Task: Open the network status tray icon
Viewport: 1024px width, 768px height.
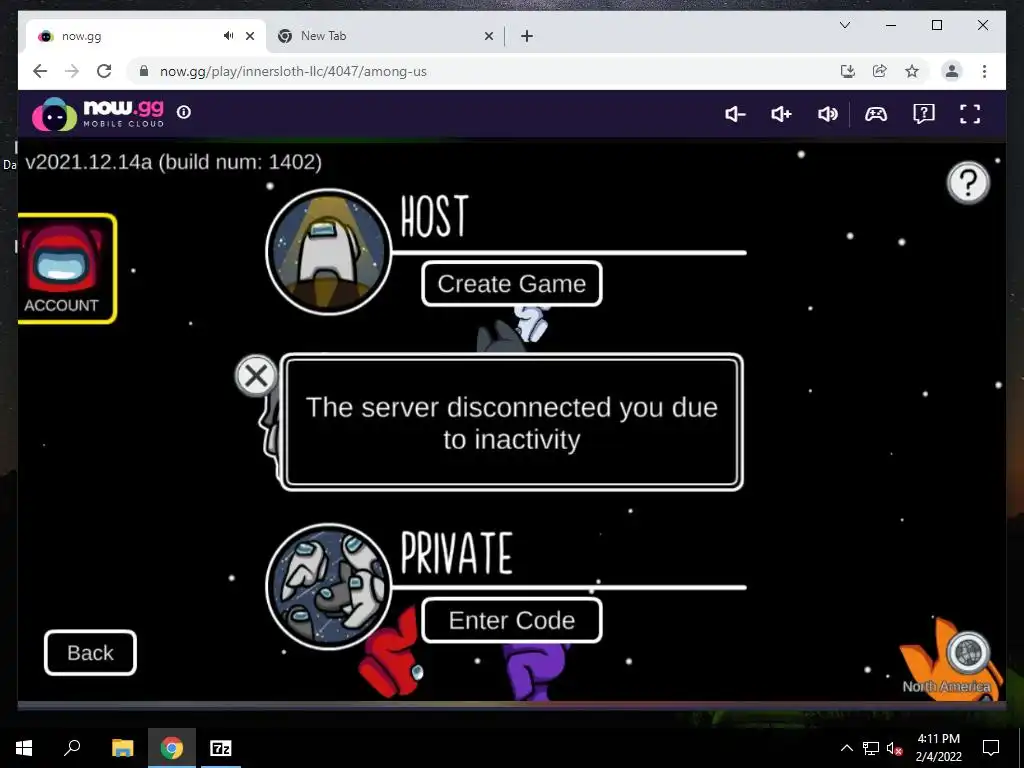Action: click(x=871, y=748)
